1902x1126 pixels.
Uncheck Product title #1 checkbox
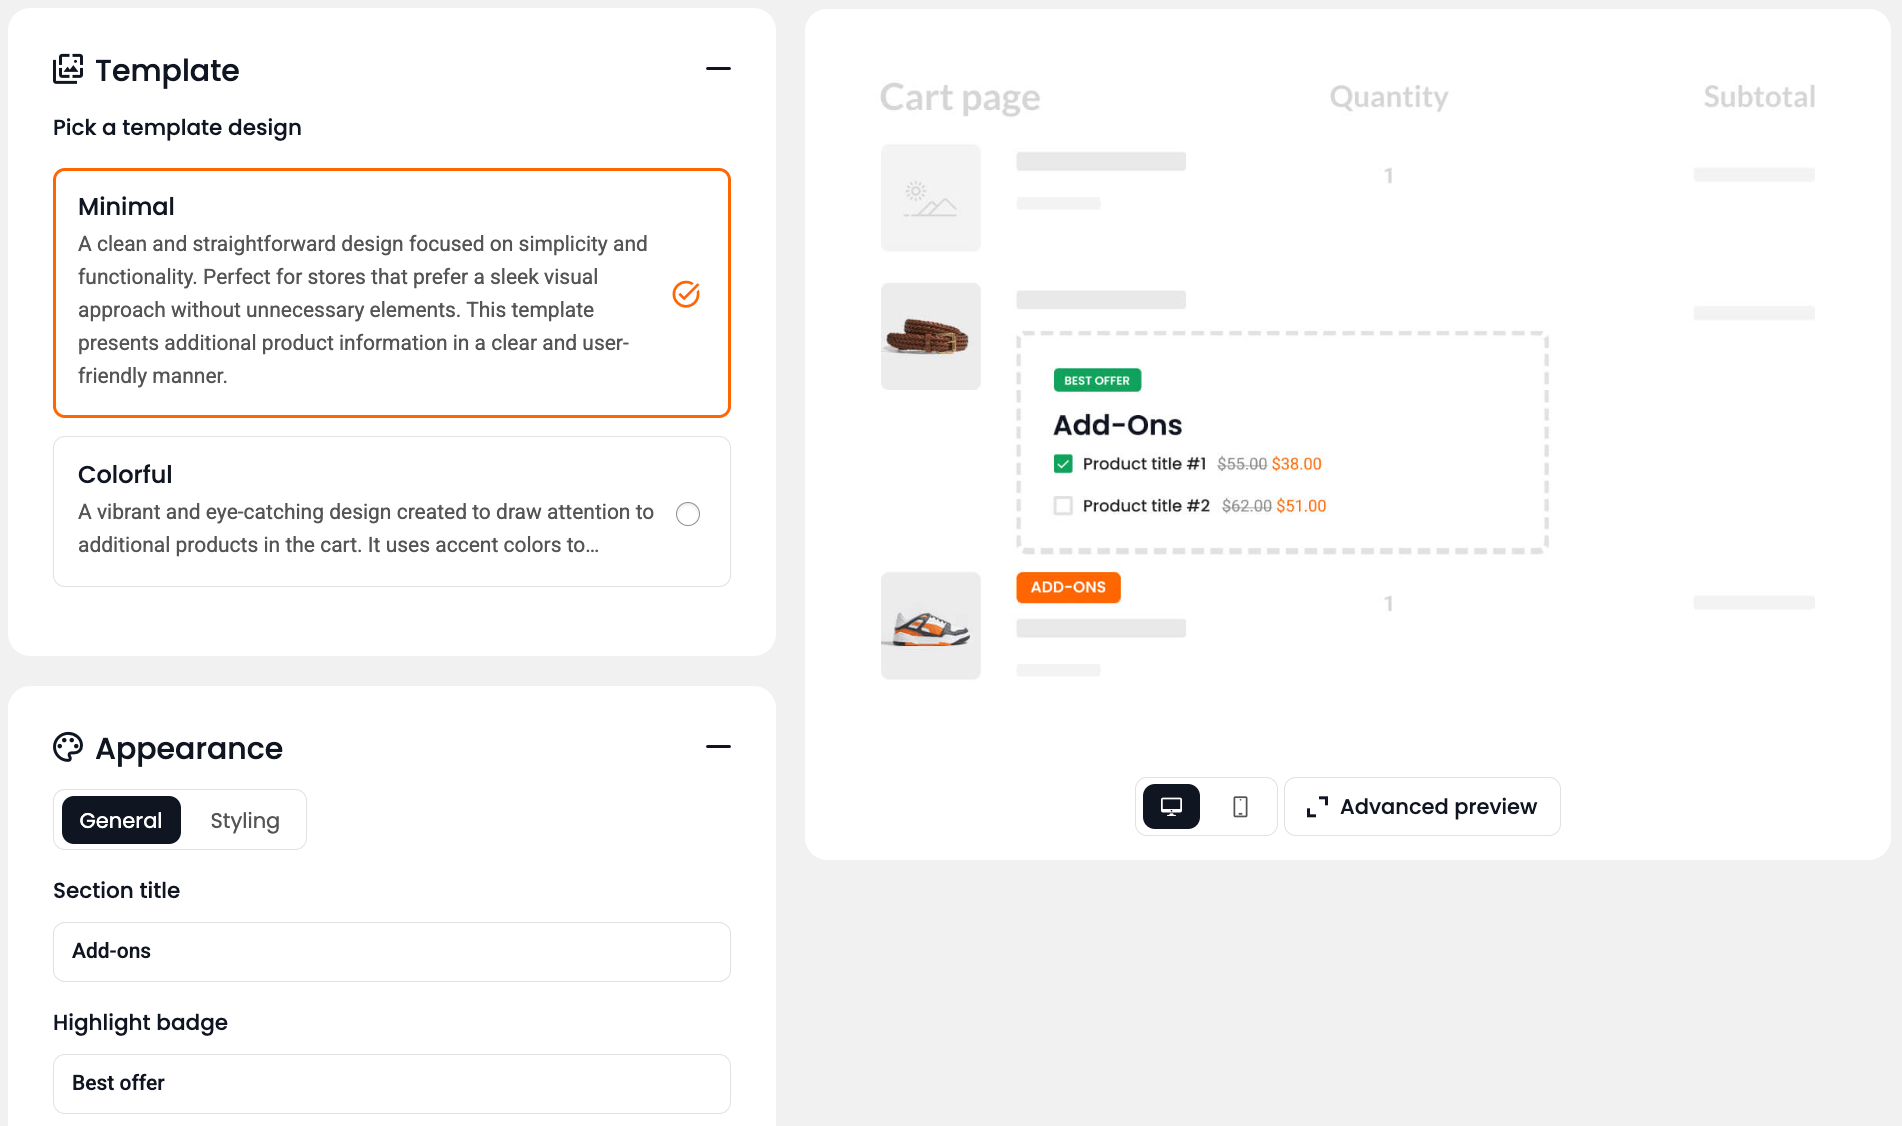pyautogui.click(x=1063, y=464)
